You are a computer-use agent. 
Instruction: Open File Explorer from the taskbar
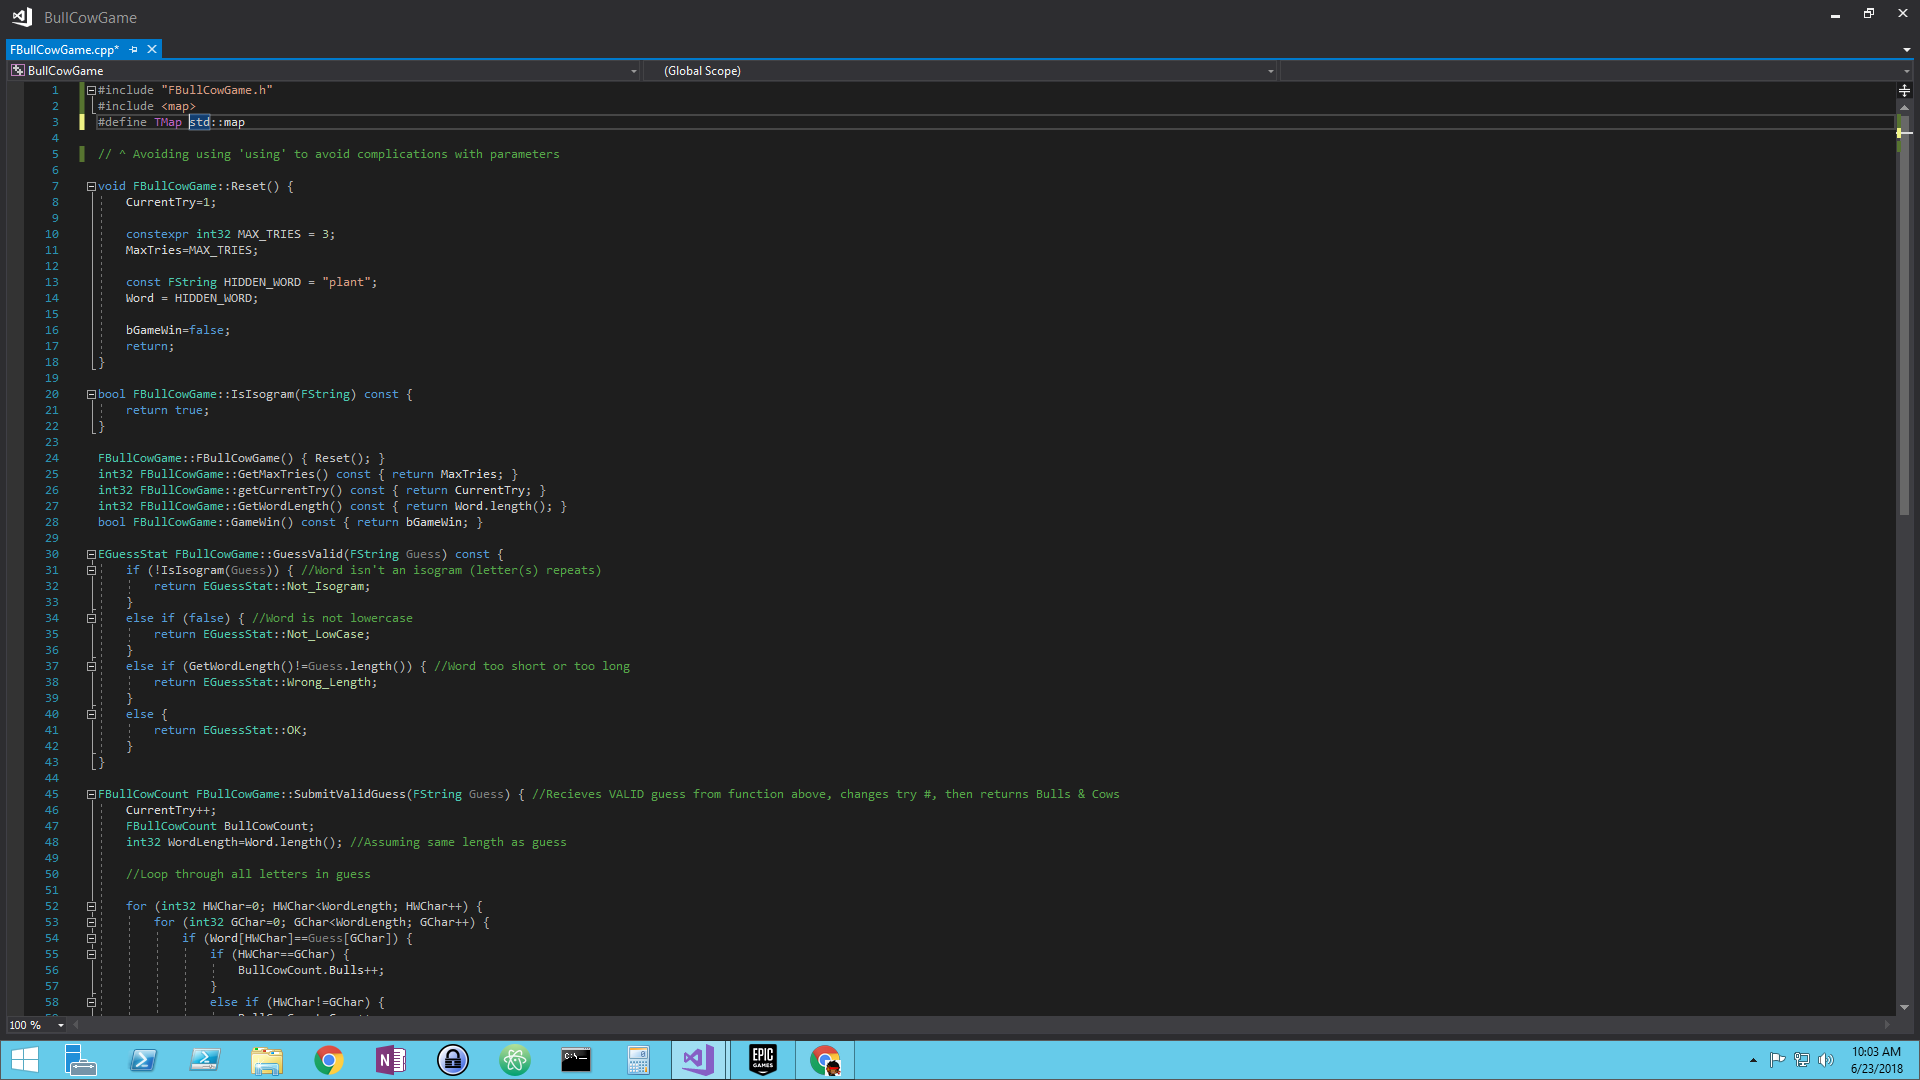point(267,1060)
